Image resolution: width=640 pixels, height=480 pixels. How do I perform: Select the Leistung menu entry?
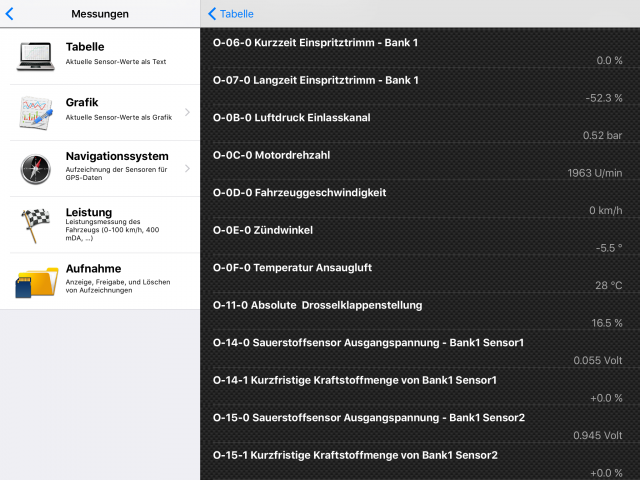click(100, 225)
